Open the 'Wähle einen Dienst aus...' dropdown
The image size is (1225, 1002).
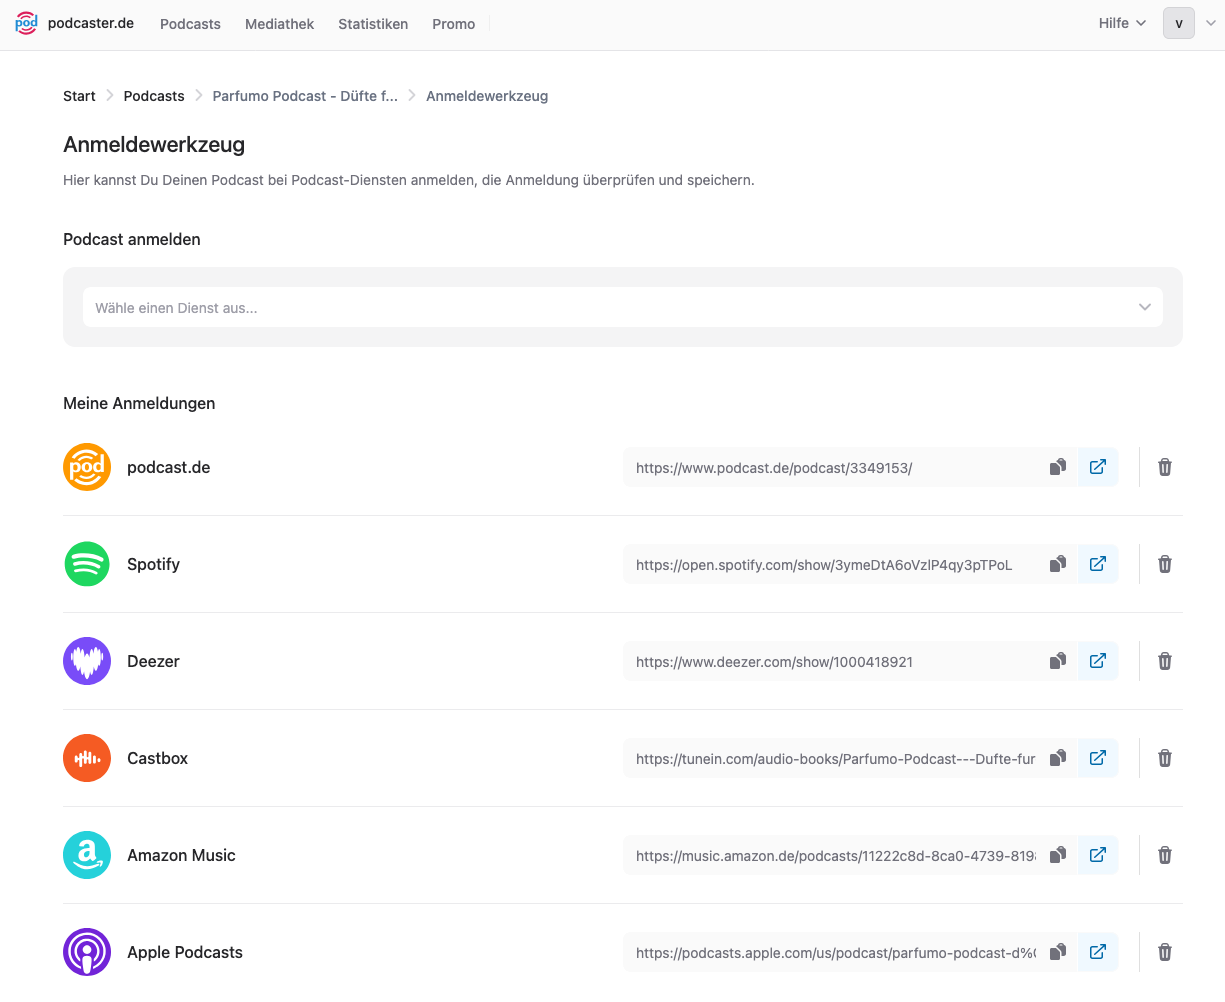point(623,307)
